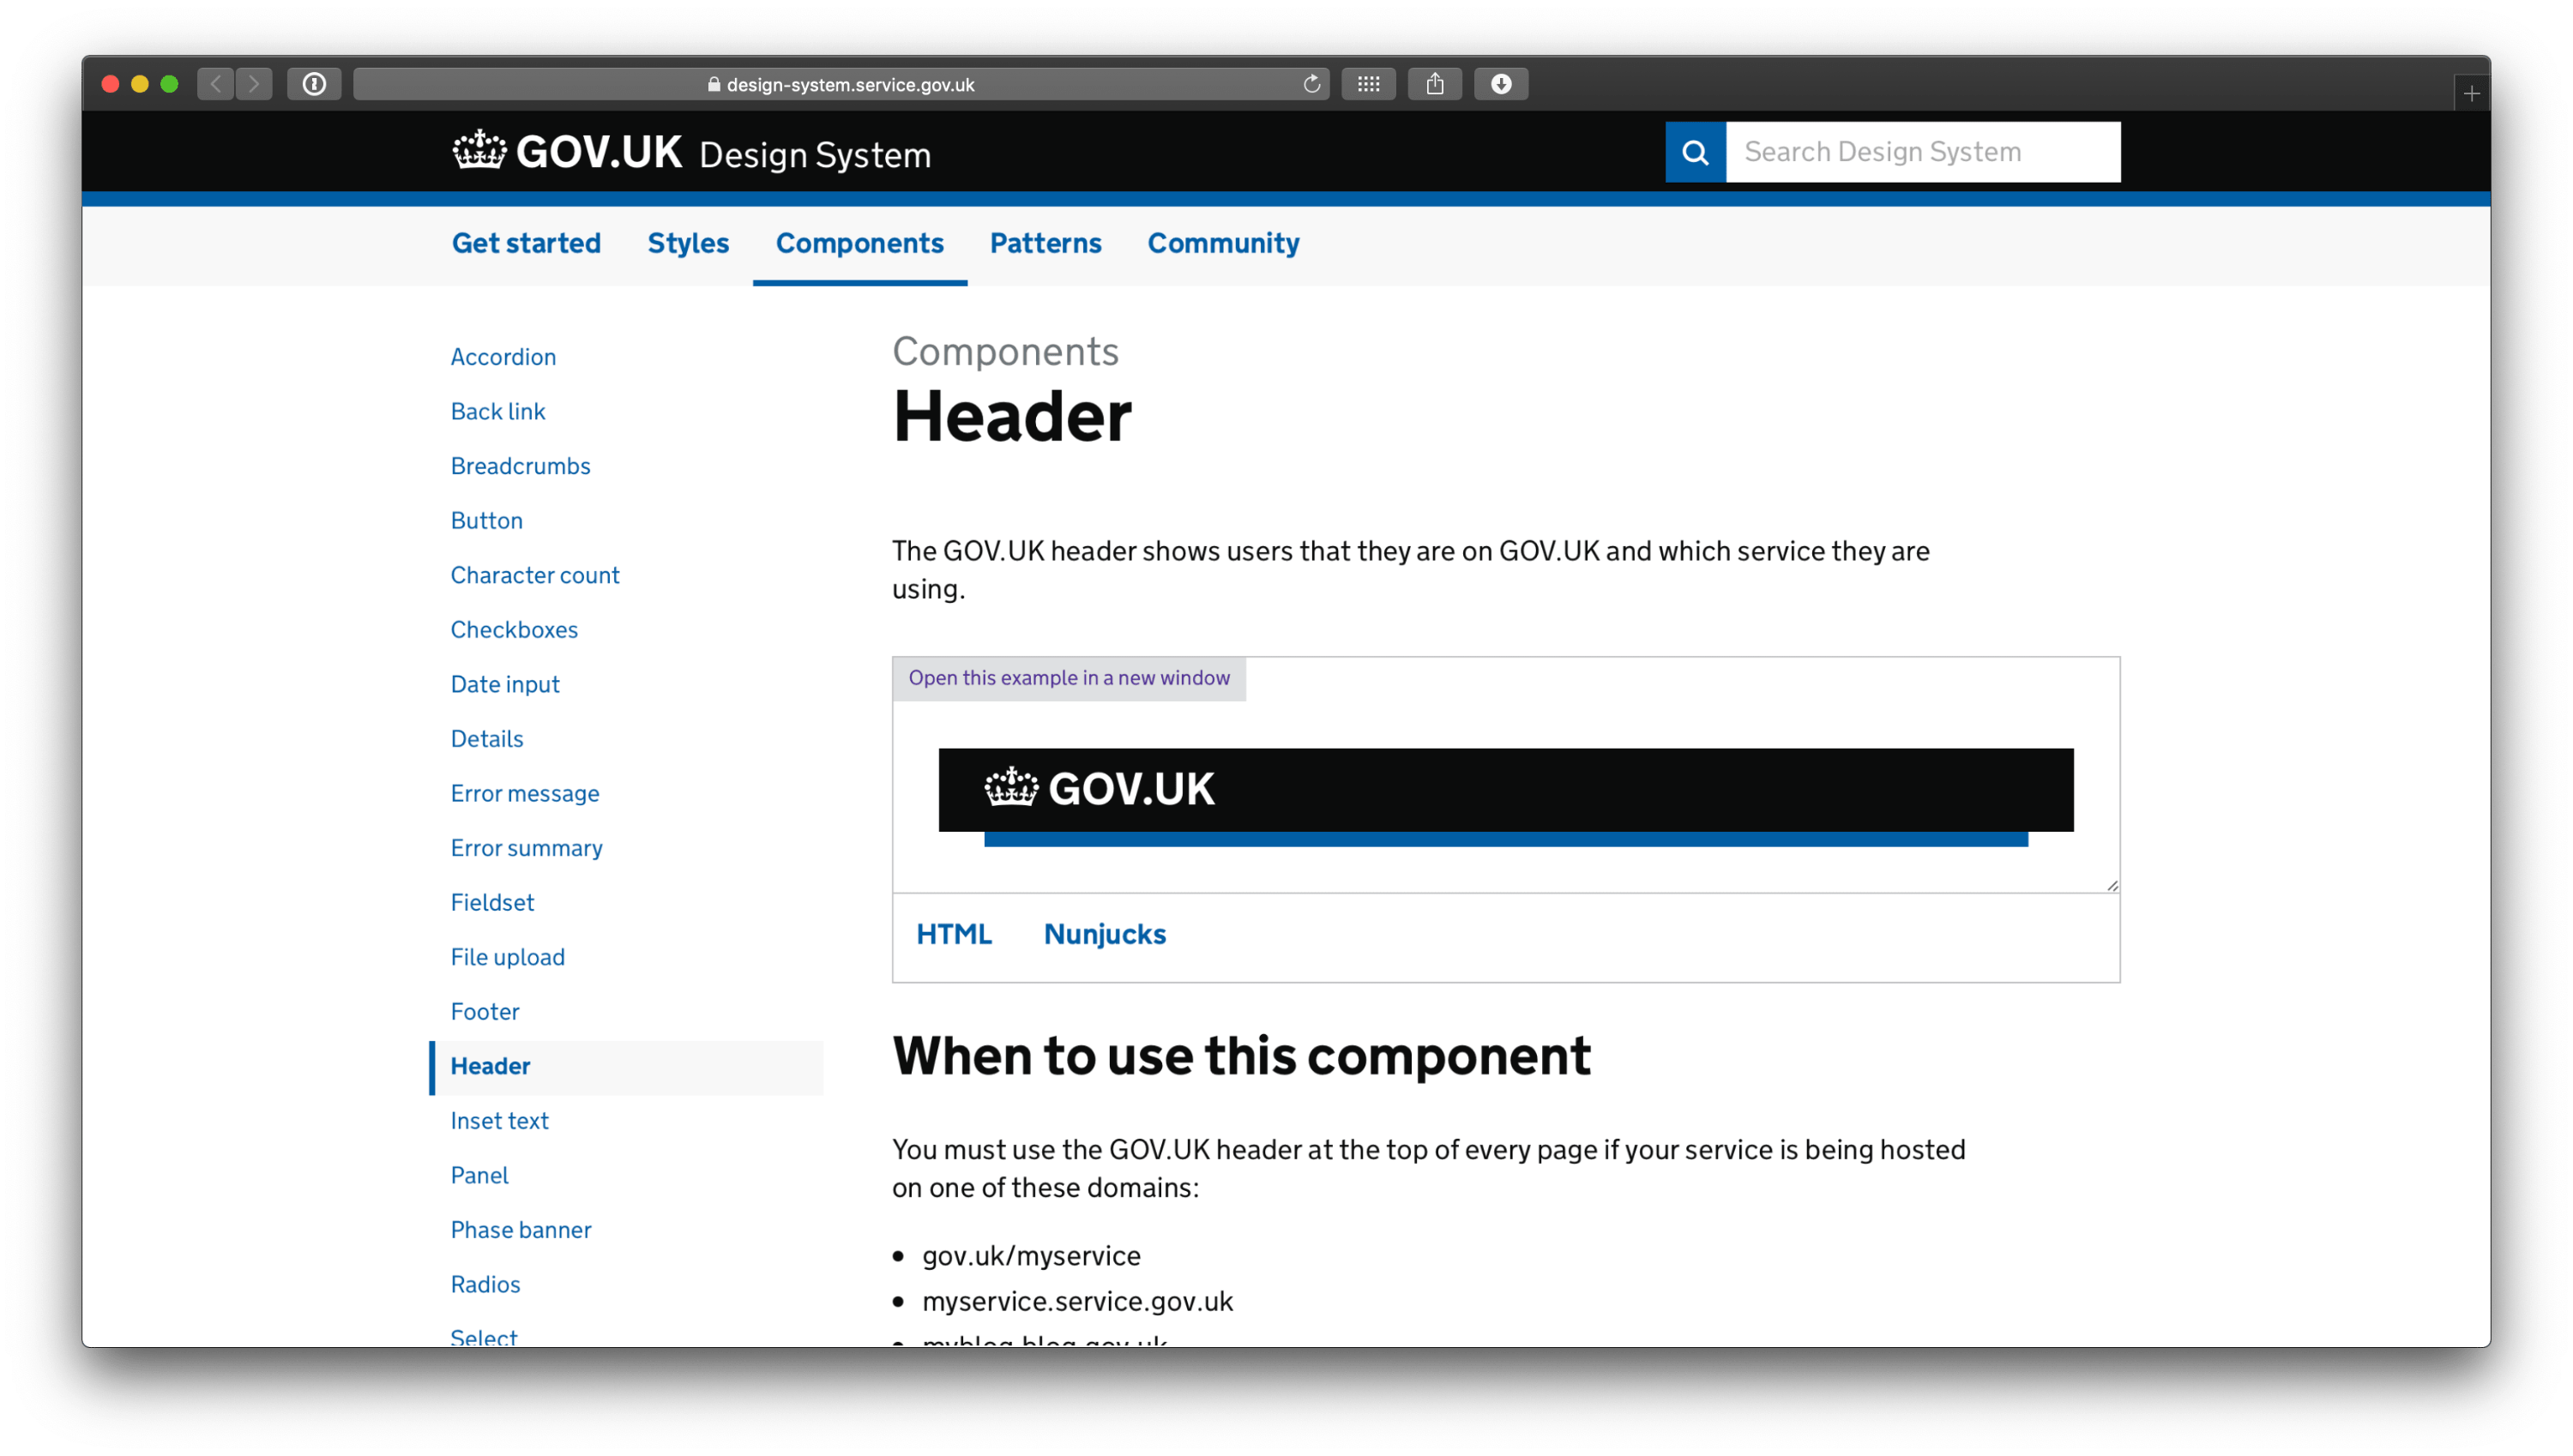Go to the Patterns navigation tab
The image size is (2573, 1456).
[1045, 243]
